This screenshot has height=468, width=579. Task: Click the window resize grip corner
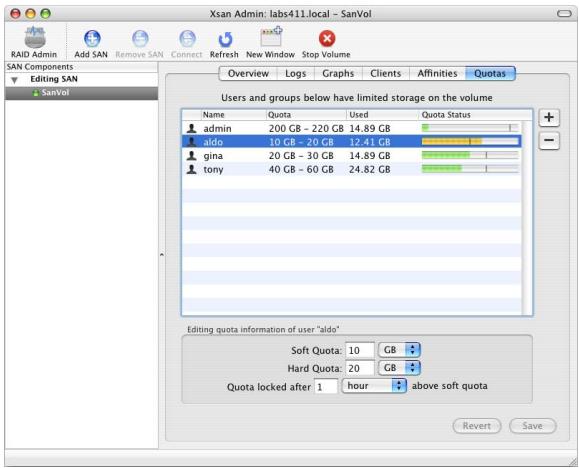coord(573,462)
